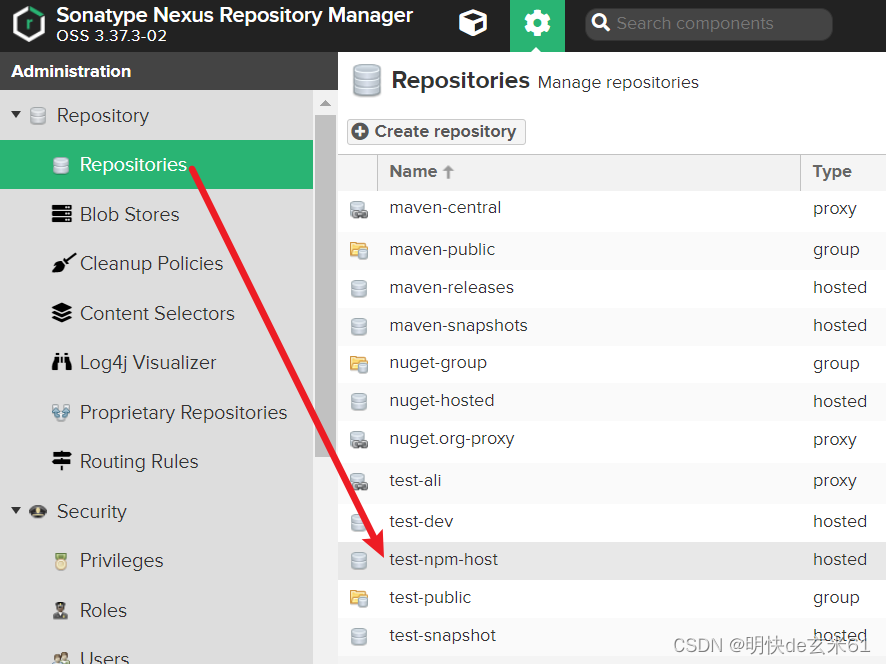
Task: Click the sidebar scrollbar up arrow
Action: (325, 103)
